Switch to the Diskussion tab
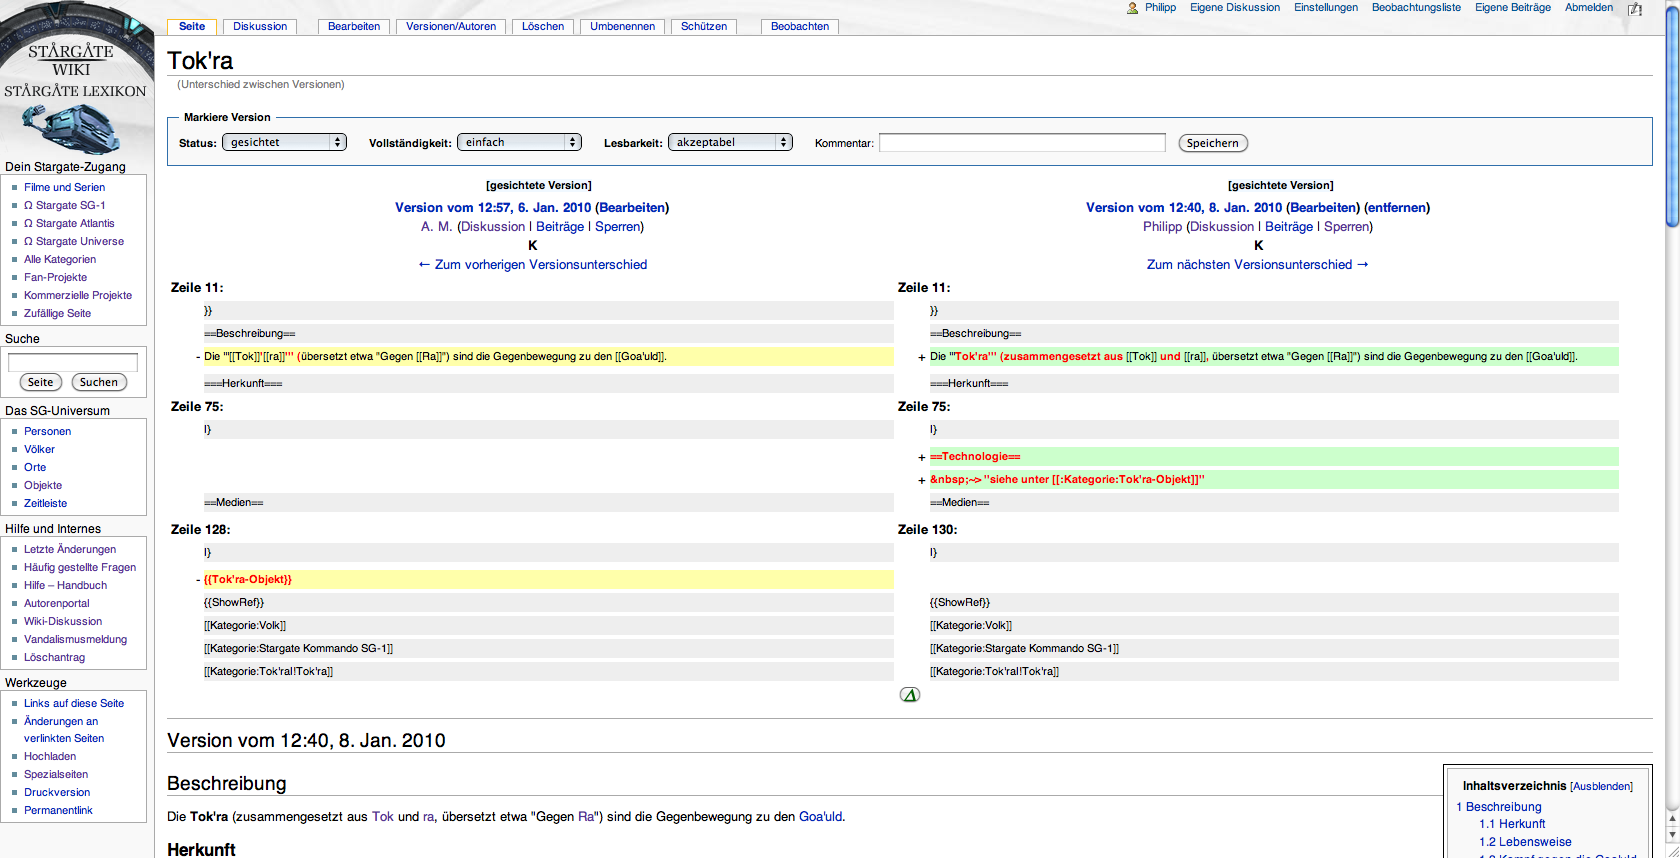 [x=260, y=27]
